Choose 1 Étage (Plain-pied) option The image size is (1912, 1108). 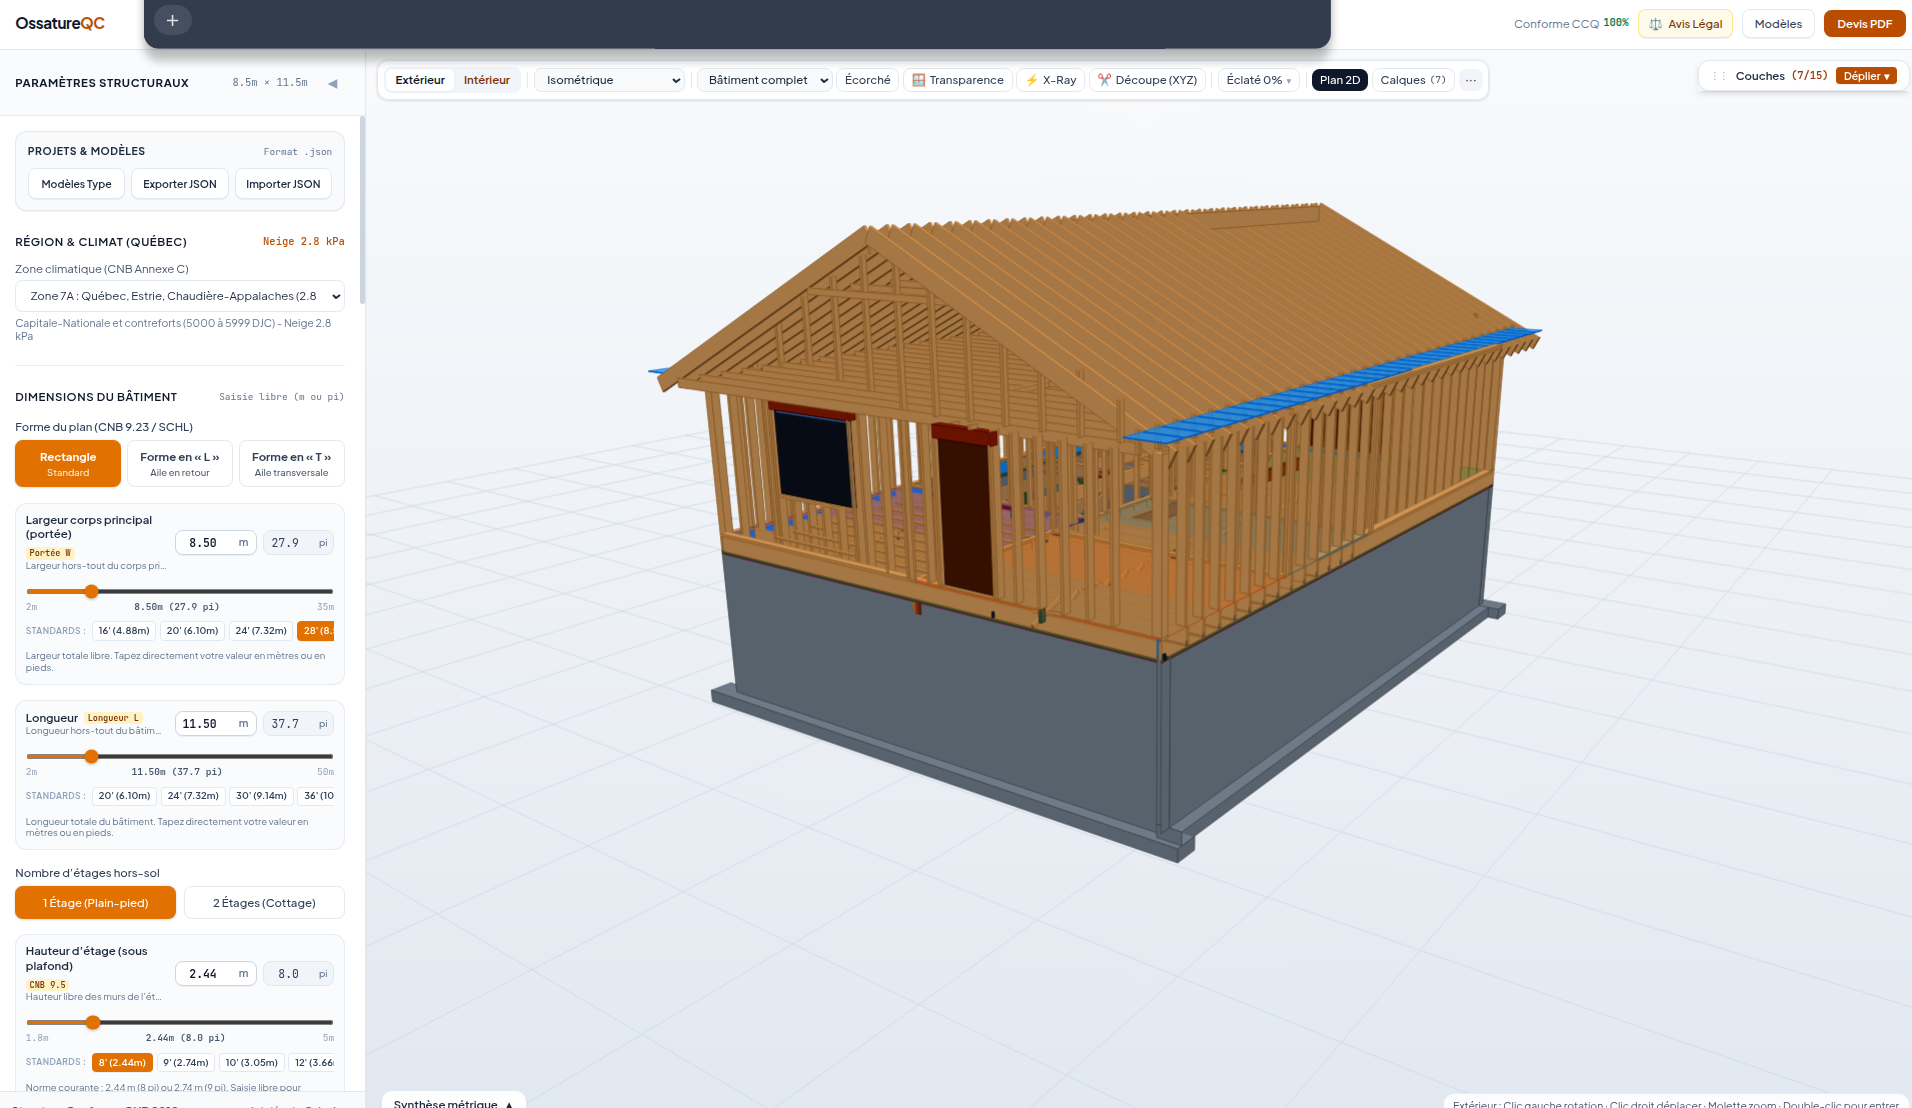click(95, 903)
